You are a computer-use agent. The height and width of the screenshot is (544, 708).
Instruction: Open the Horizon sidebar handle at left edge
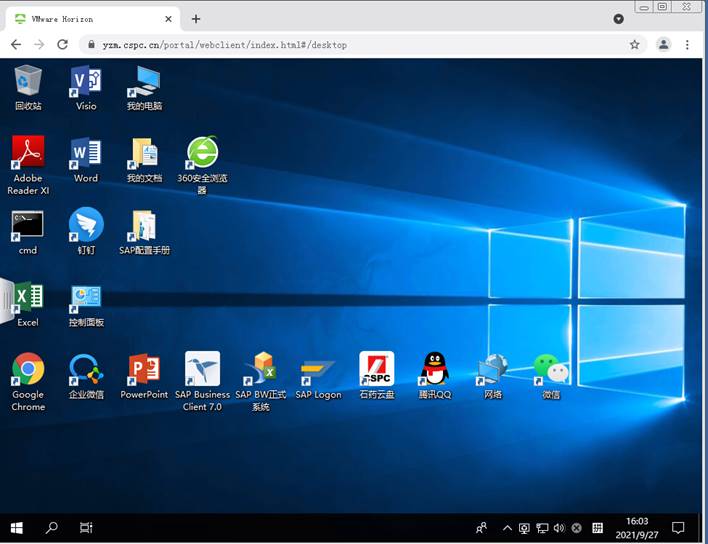point(5,301)
